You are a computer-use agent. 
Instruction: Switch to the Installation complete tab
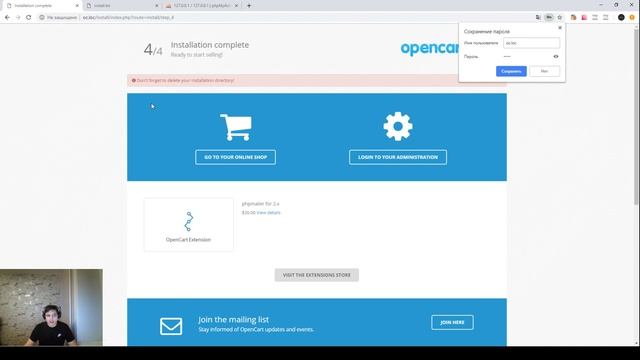(41, 6)
